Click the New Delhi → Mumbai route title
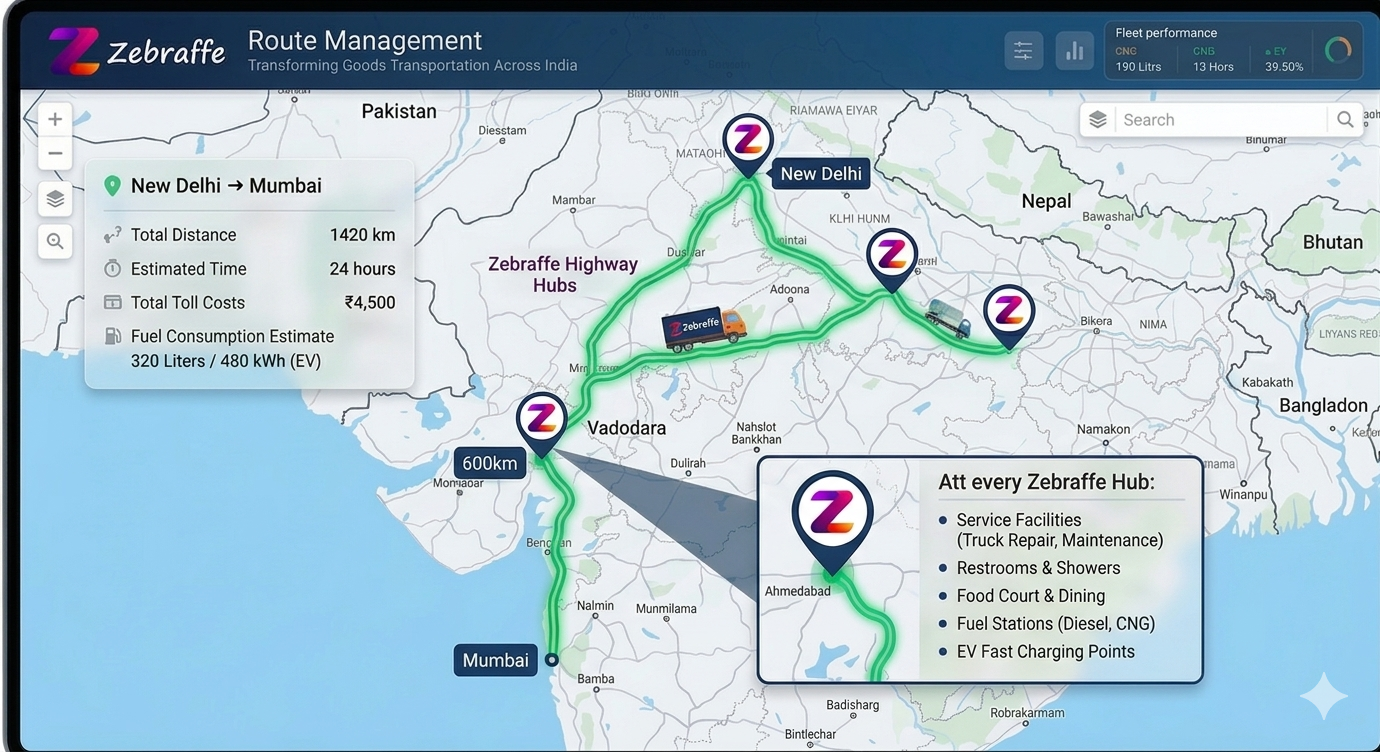 (x=226, y=186)
